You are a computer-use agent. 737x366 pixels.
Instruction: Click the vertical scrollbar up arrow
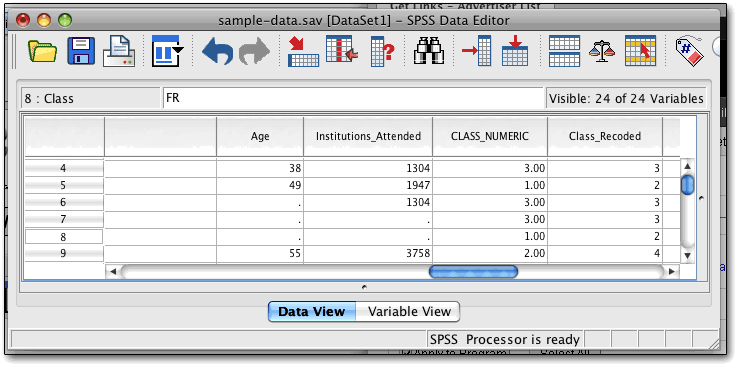687,166
